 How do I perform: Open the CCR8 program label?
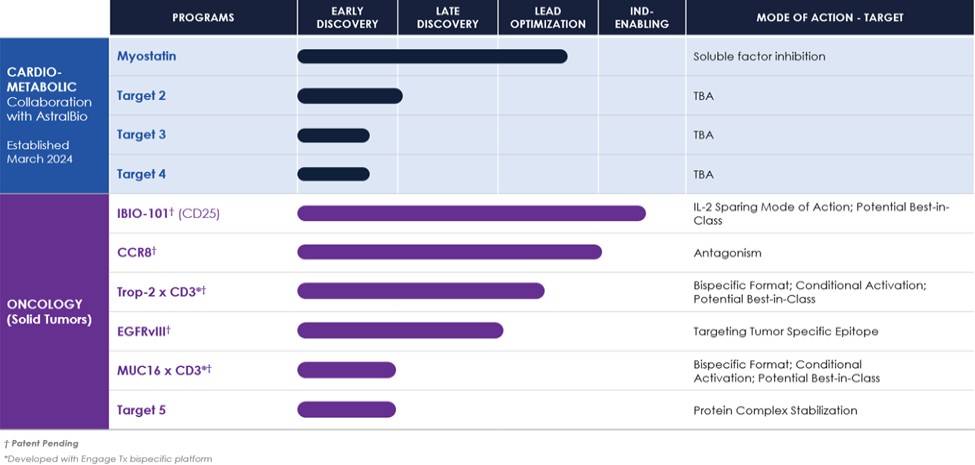click(137, 252)
